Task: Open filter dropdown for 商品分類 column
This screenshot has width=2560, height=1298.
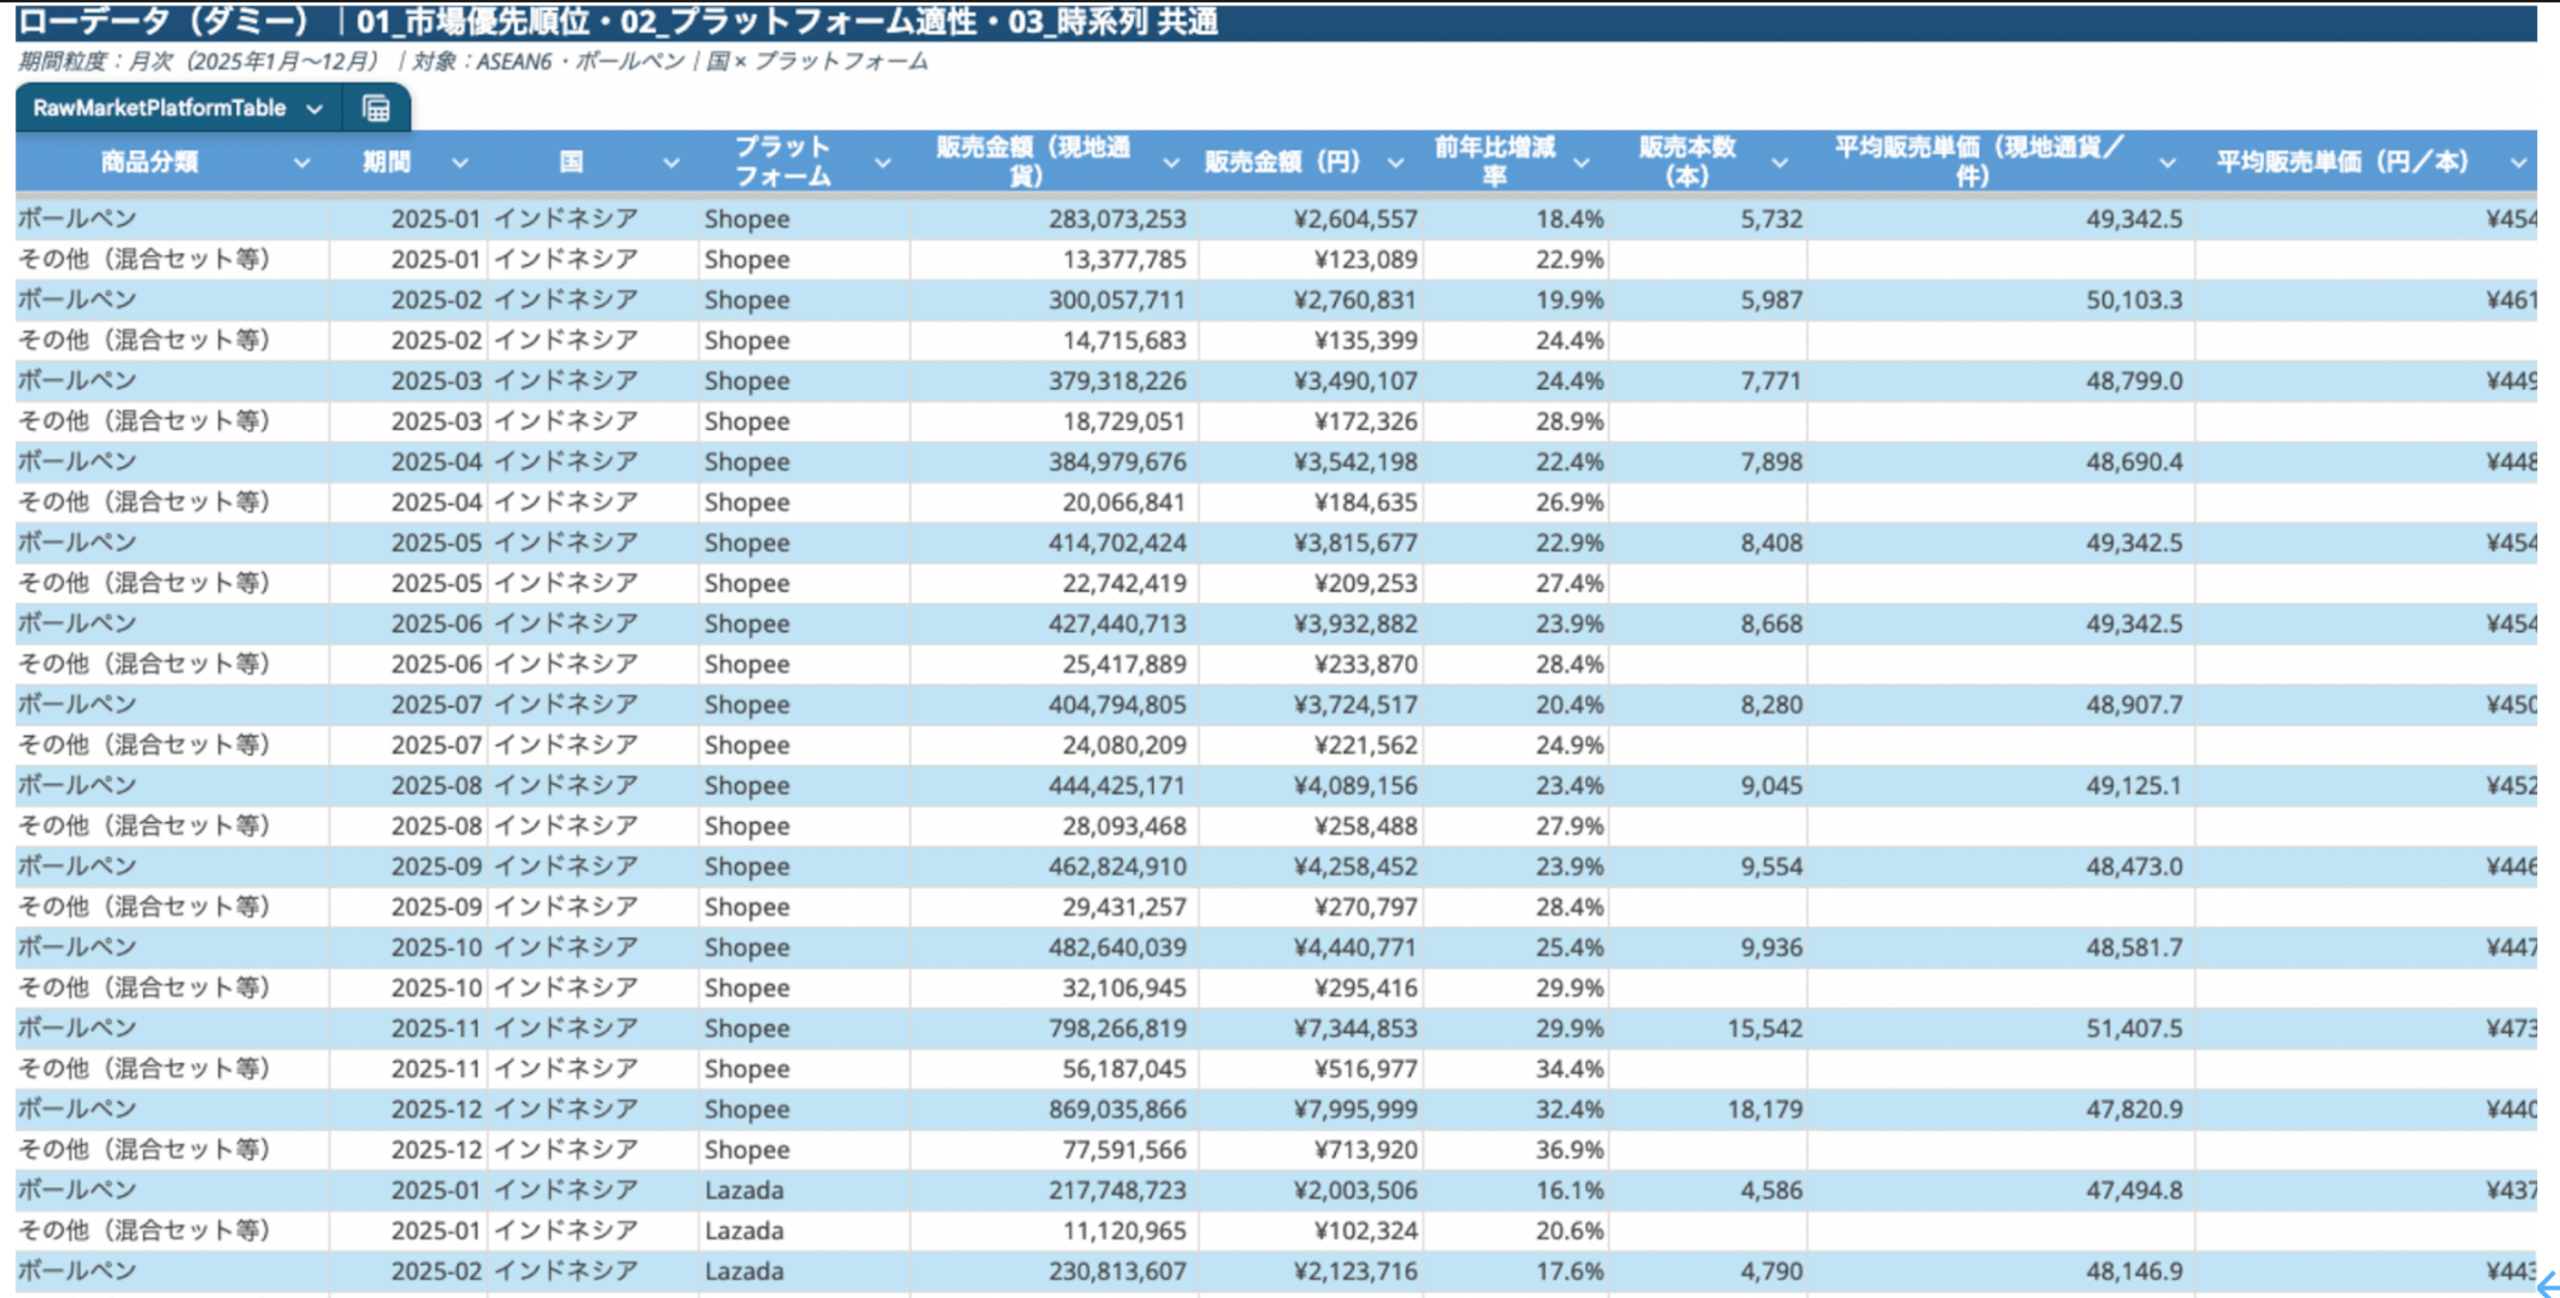Action: tap(301, 162)
